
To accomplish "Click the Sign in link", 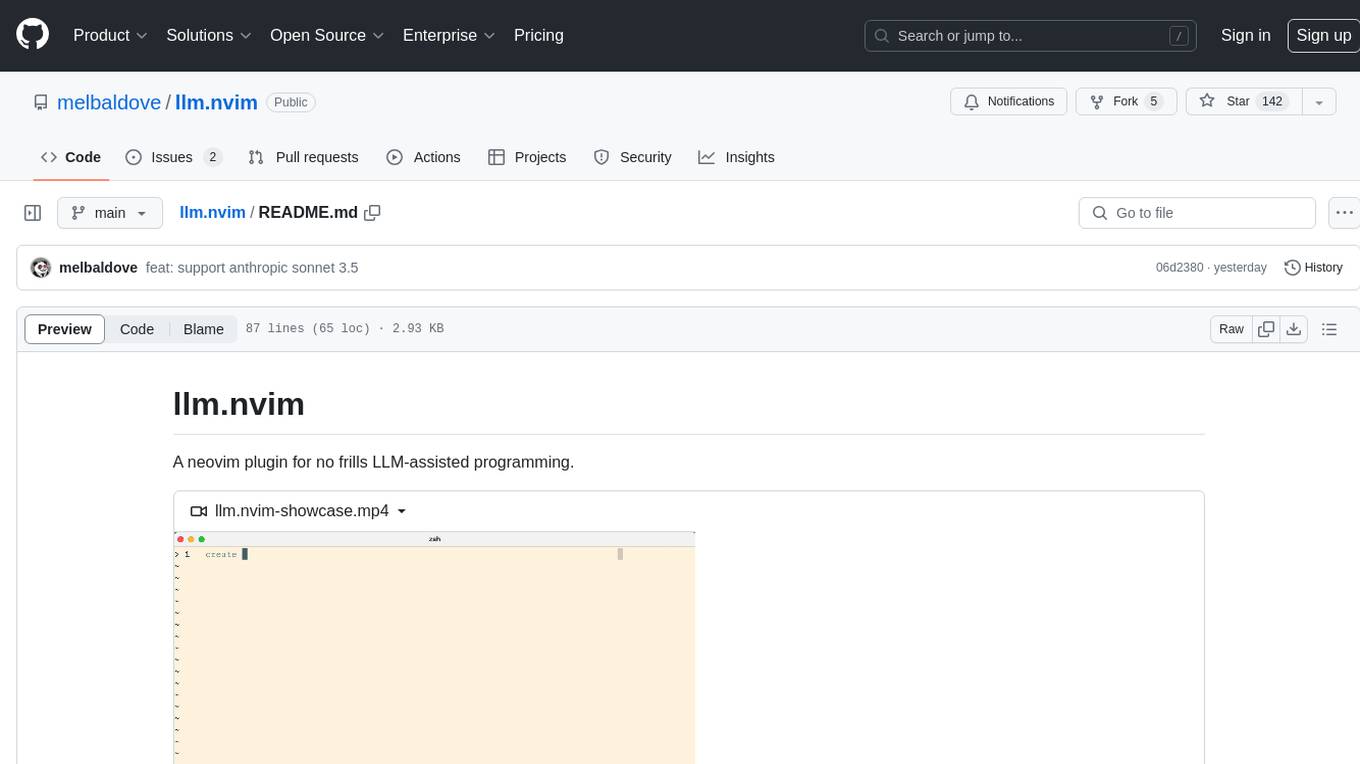I will click(1246, 35).
